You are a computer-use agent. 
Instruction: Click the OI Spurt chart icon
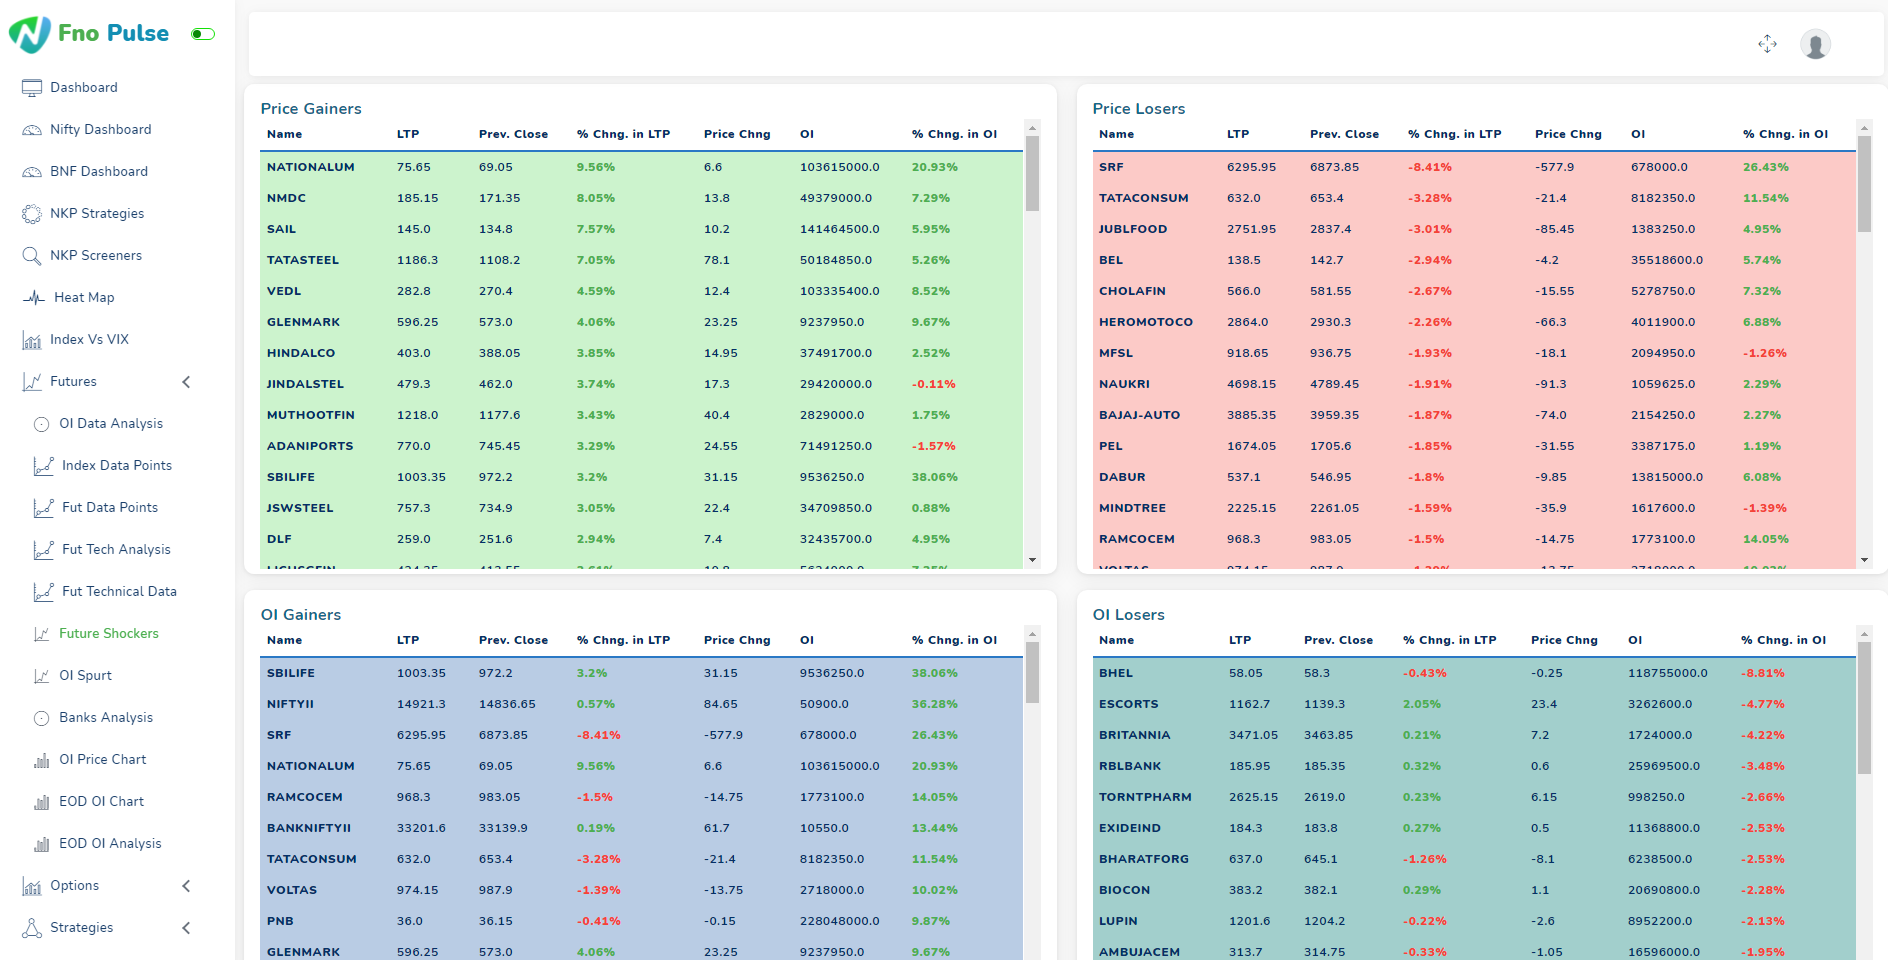tap(41, 676)
